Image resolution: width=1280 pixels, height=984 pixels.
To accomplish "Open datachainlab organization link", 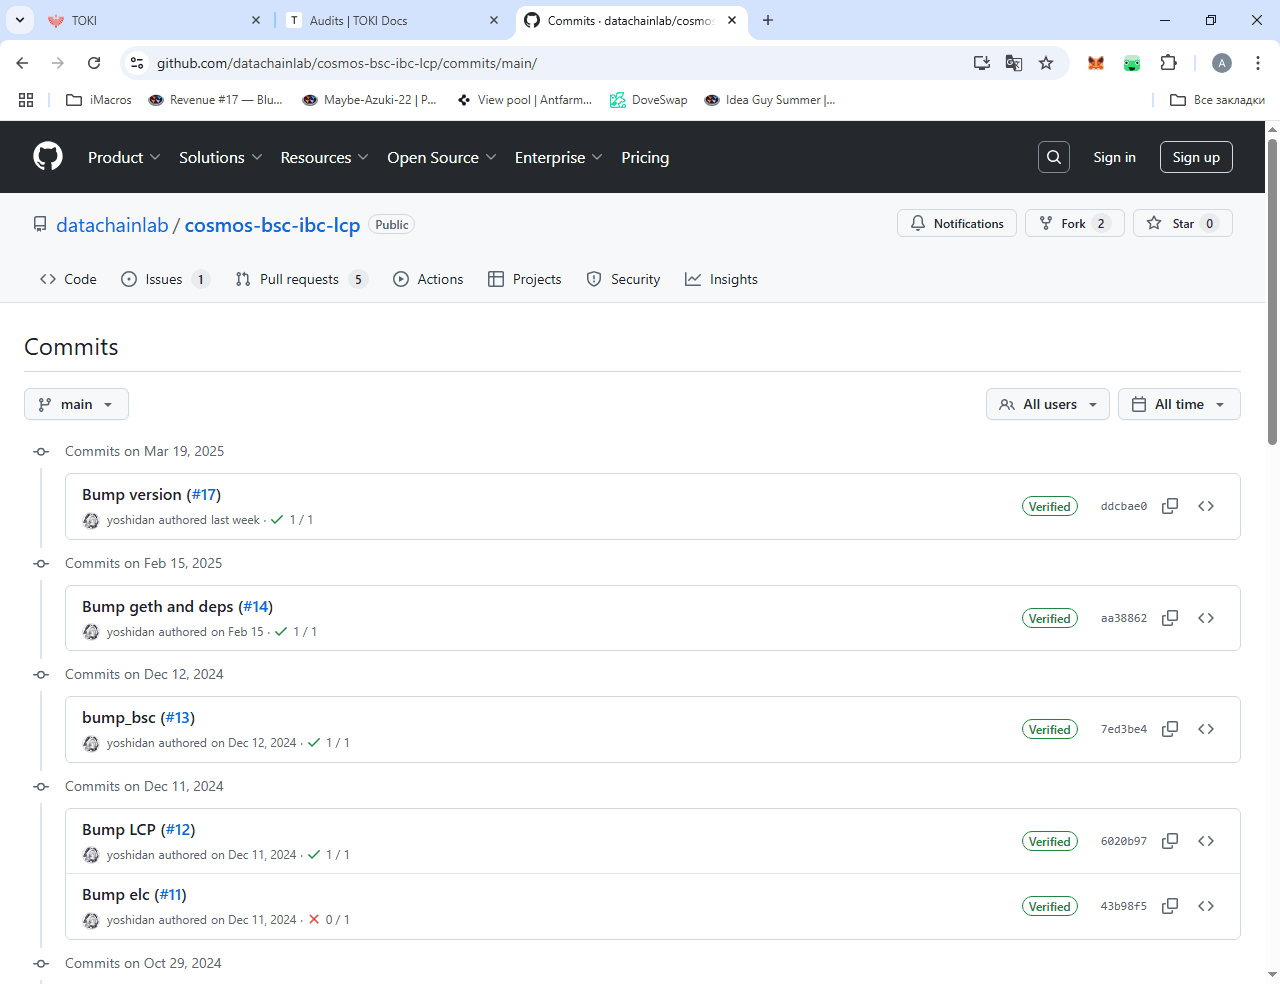I will pyautogui.click(x=112, y=225).
